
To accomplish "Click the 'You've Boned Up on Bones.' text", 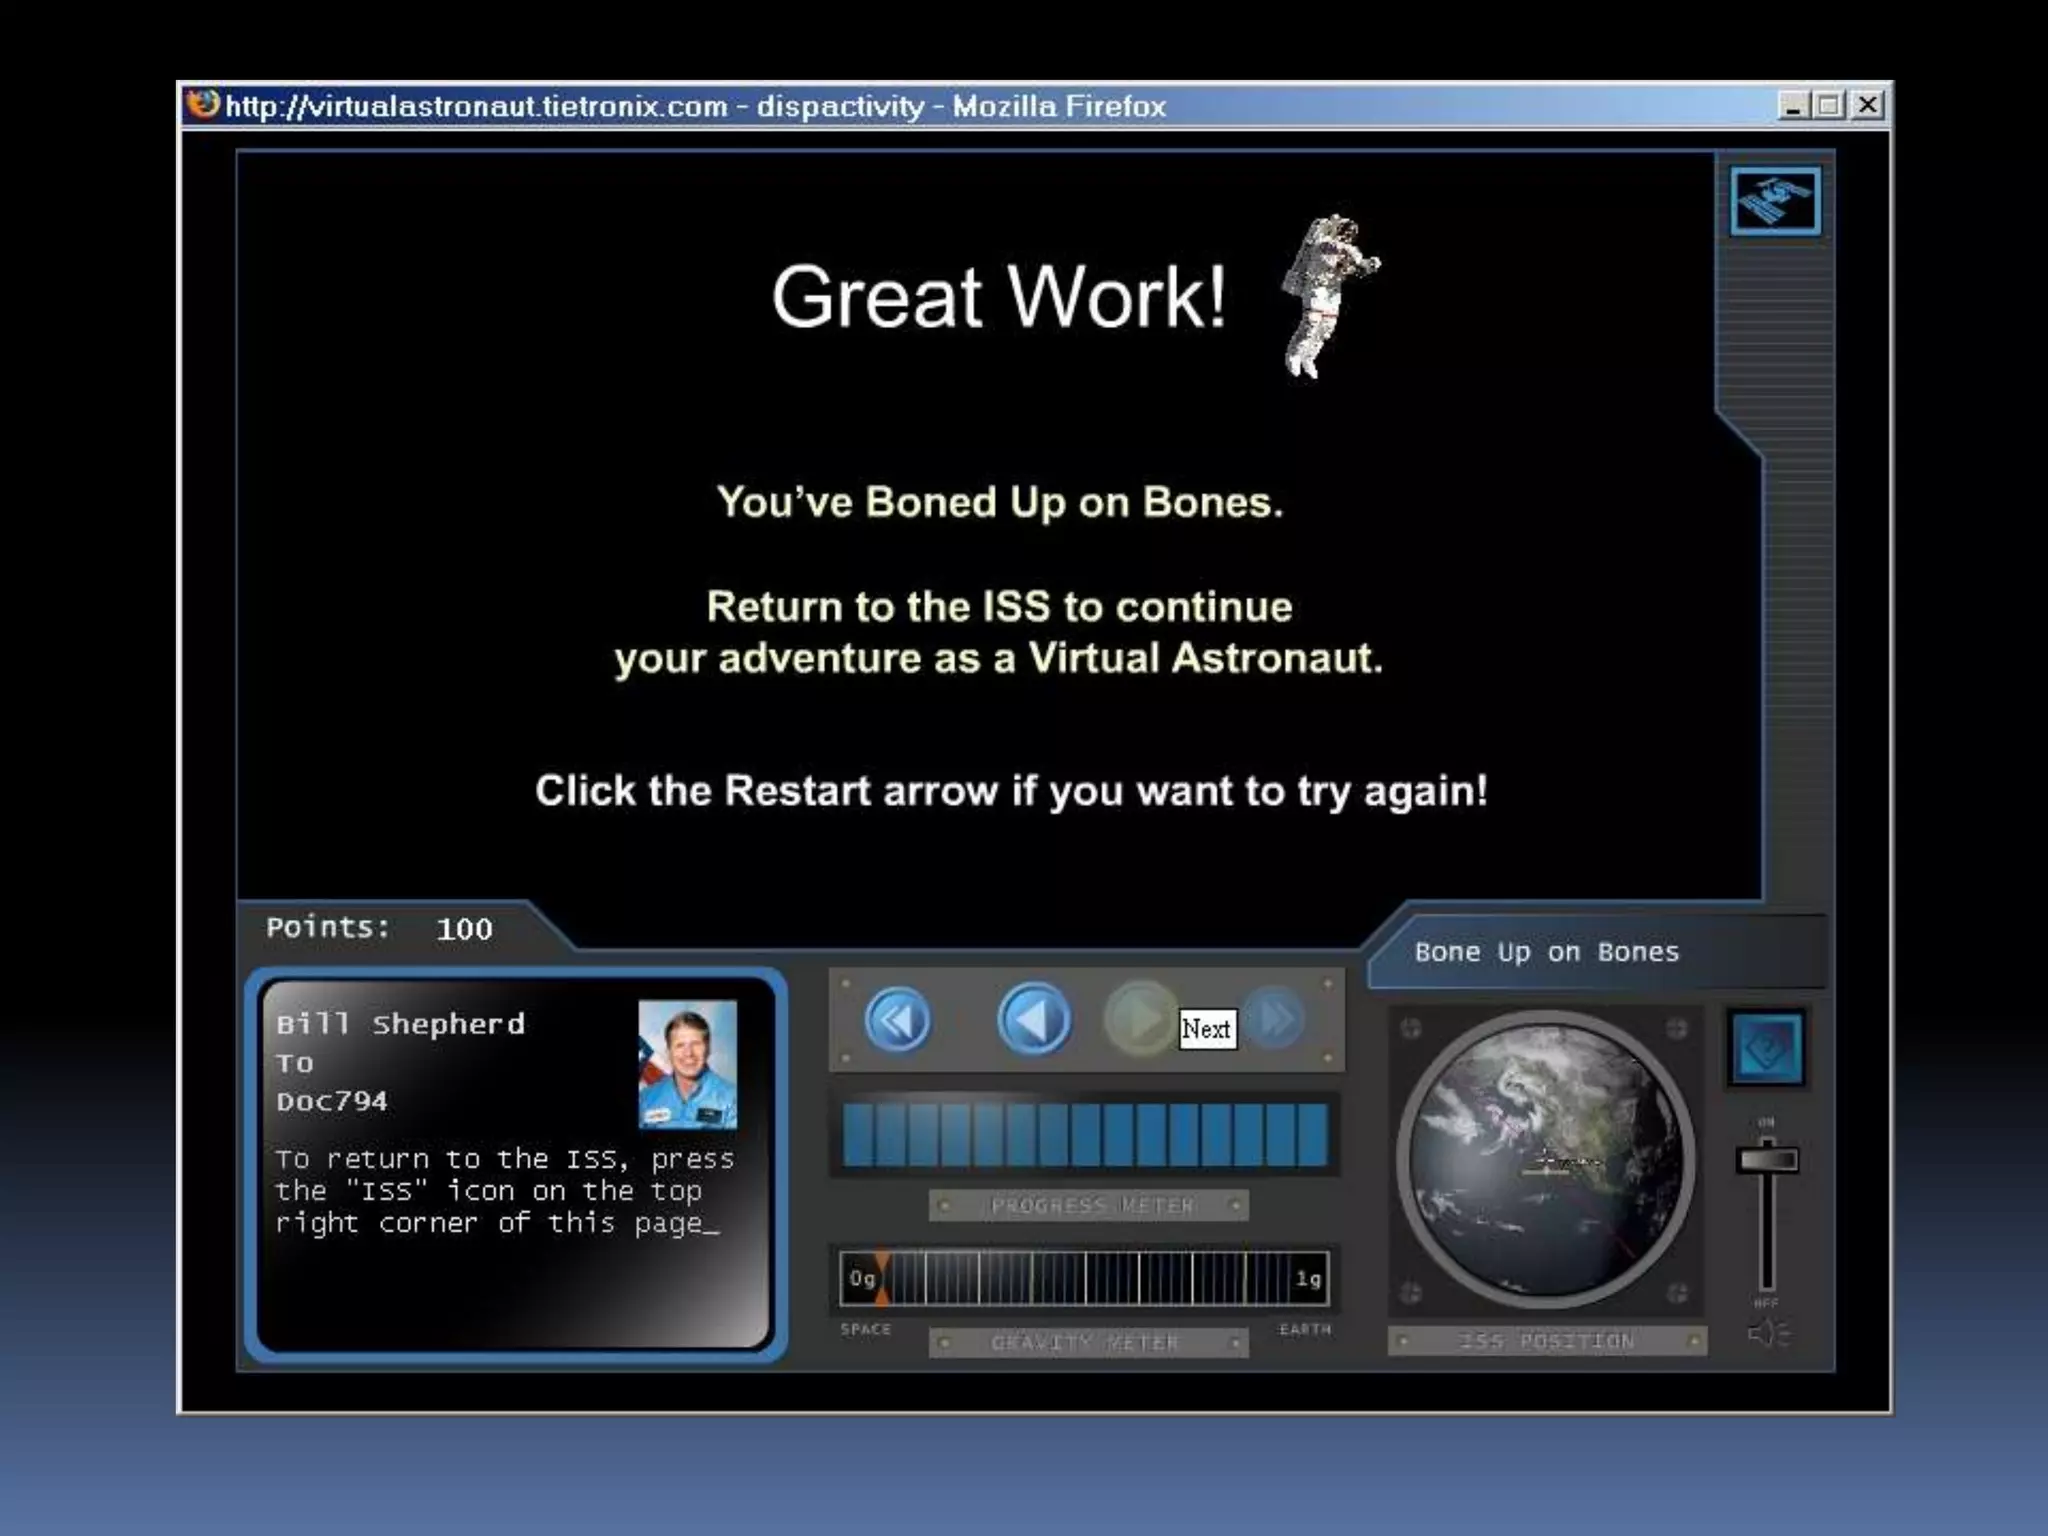I will pyautogui.click(x=999, y=503).
